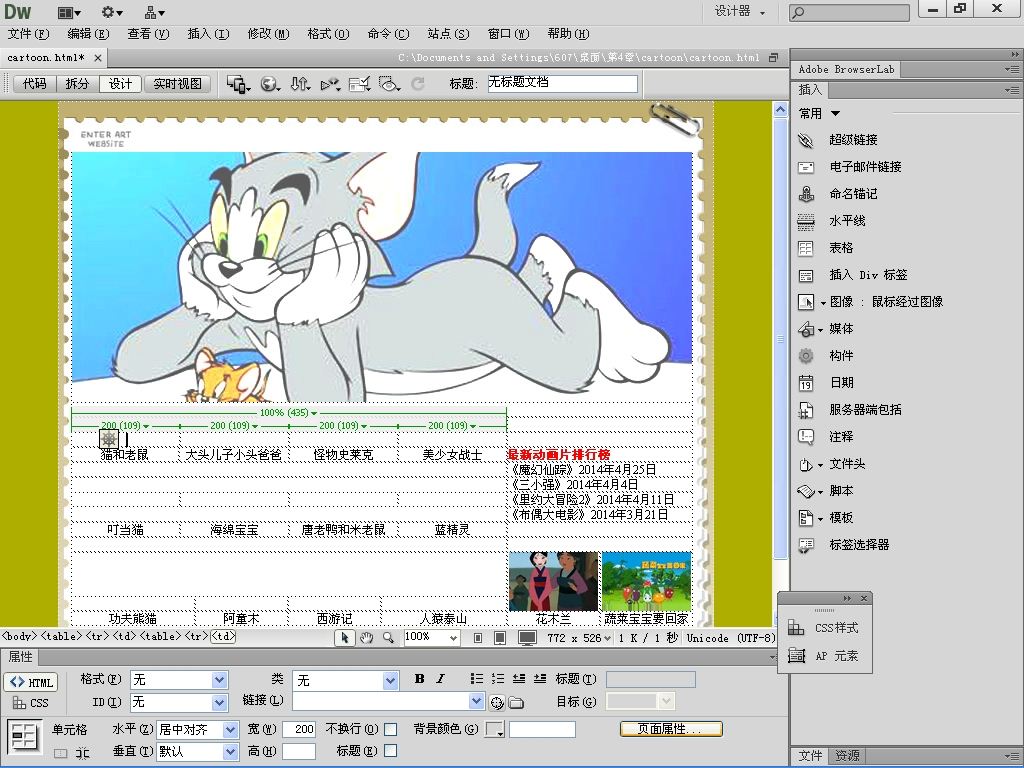Screen dimensions: 1024x768
Task: Click the Rollover Image icon
Action: click(806, 302)
